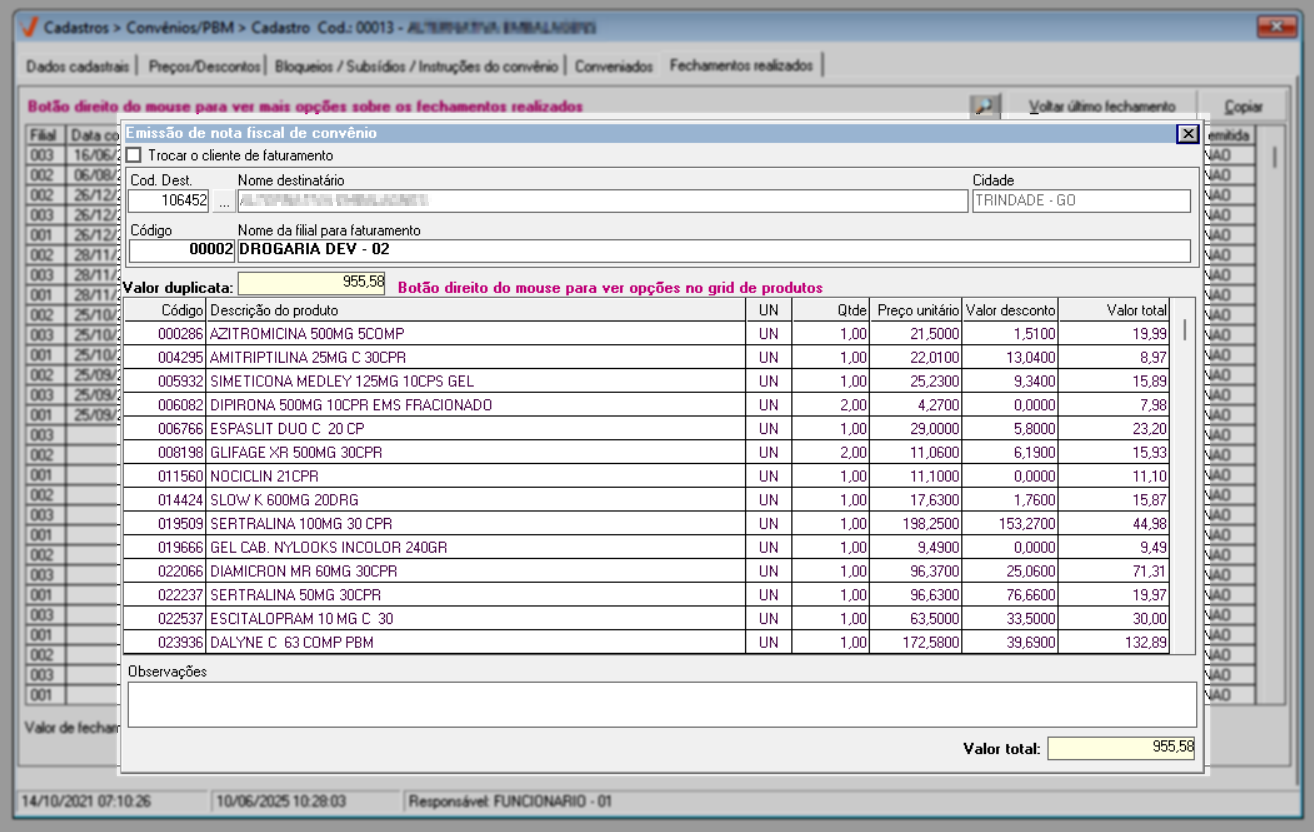Click the Valor desconto column header
1314x832 pixels.
coord(1008,310)
